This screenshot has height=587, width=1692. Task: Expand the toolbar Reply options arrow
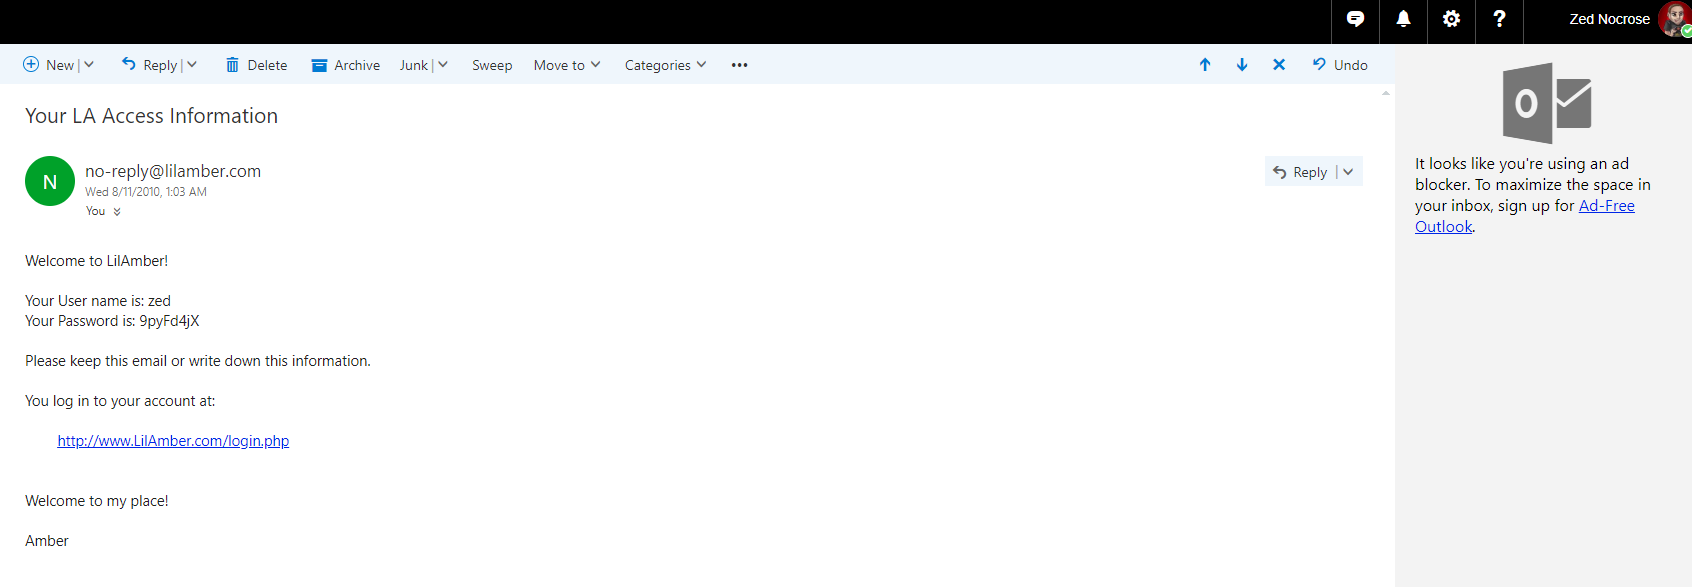[192, 65]
